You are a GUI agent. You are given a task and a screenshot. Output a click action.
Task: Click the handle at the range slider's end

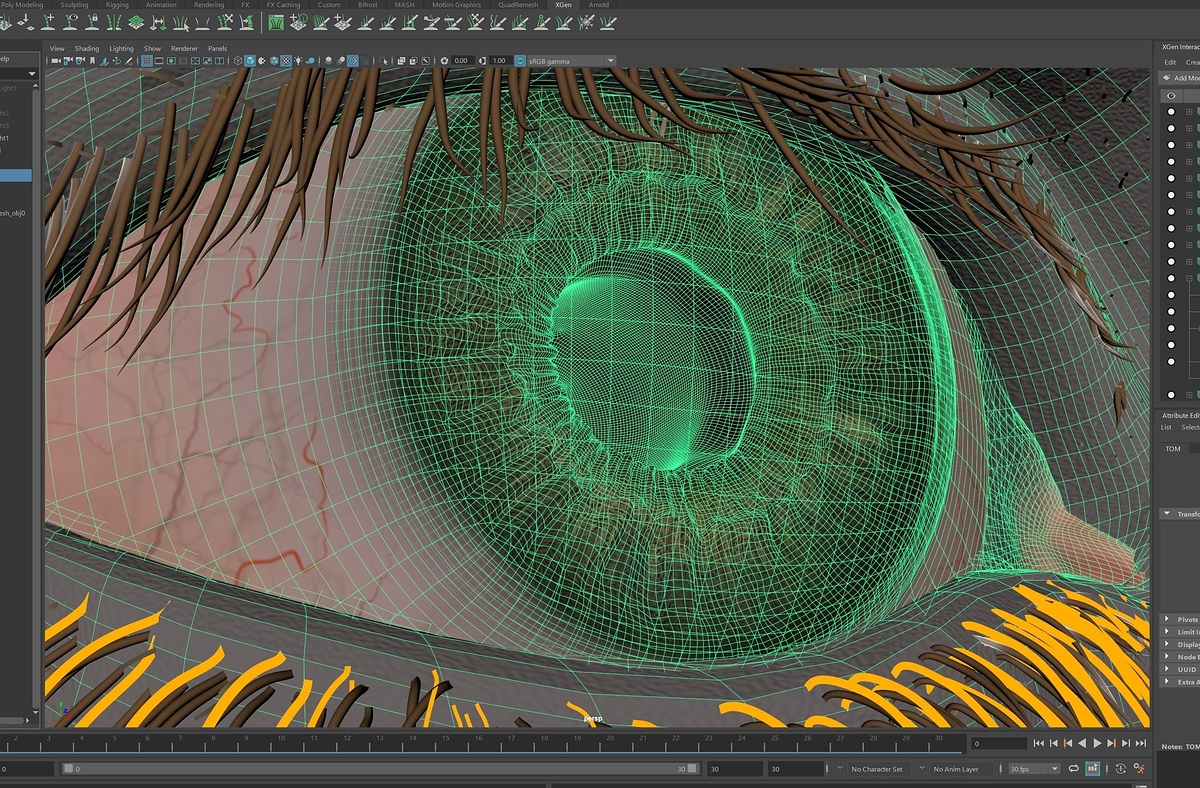(693, 769)
